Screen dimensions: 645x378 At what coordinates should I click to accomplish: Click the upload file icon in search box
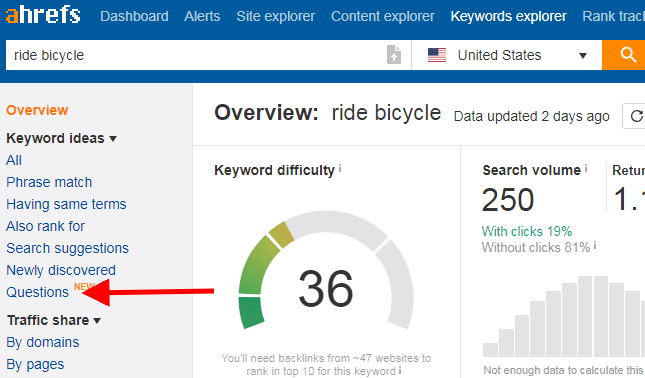(394, 55)
